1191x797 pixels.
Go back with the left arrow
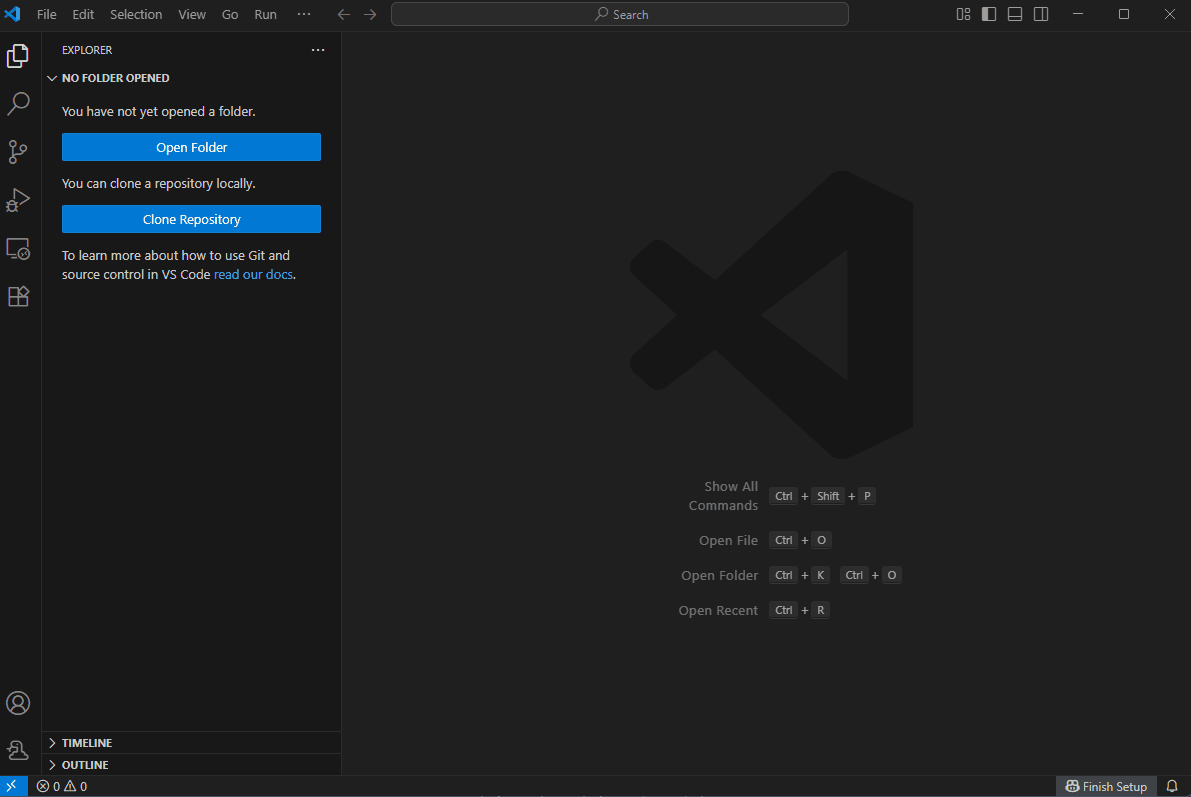pyautogui.click(x=344, y=14)
